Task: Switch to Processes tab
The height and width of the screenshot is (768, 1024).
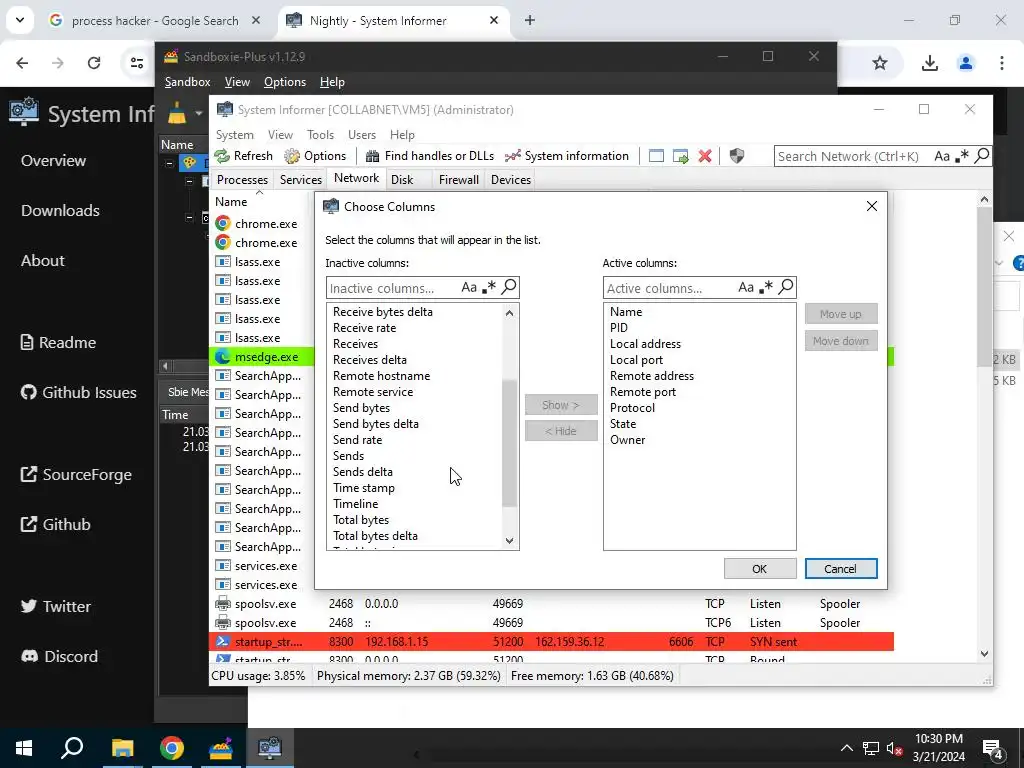Action: pyautogui.click(x=242, y=180)
